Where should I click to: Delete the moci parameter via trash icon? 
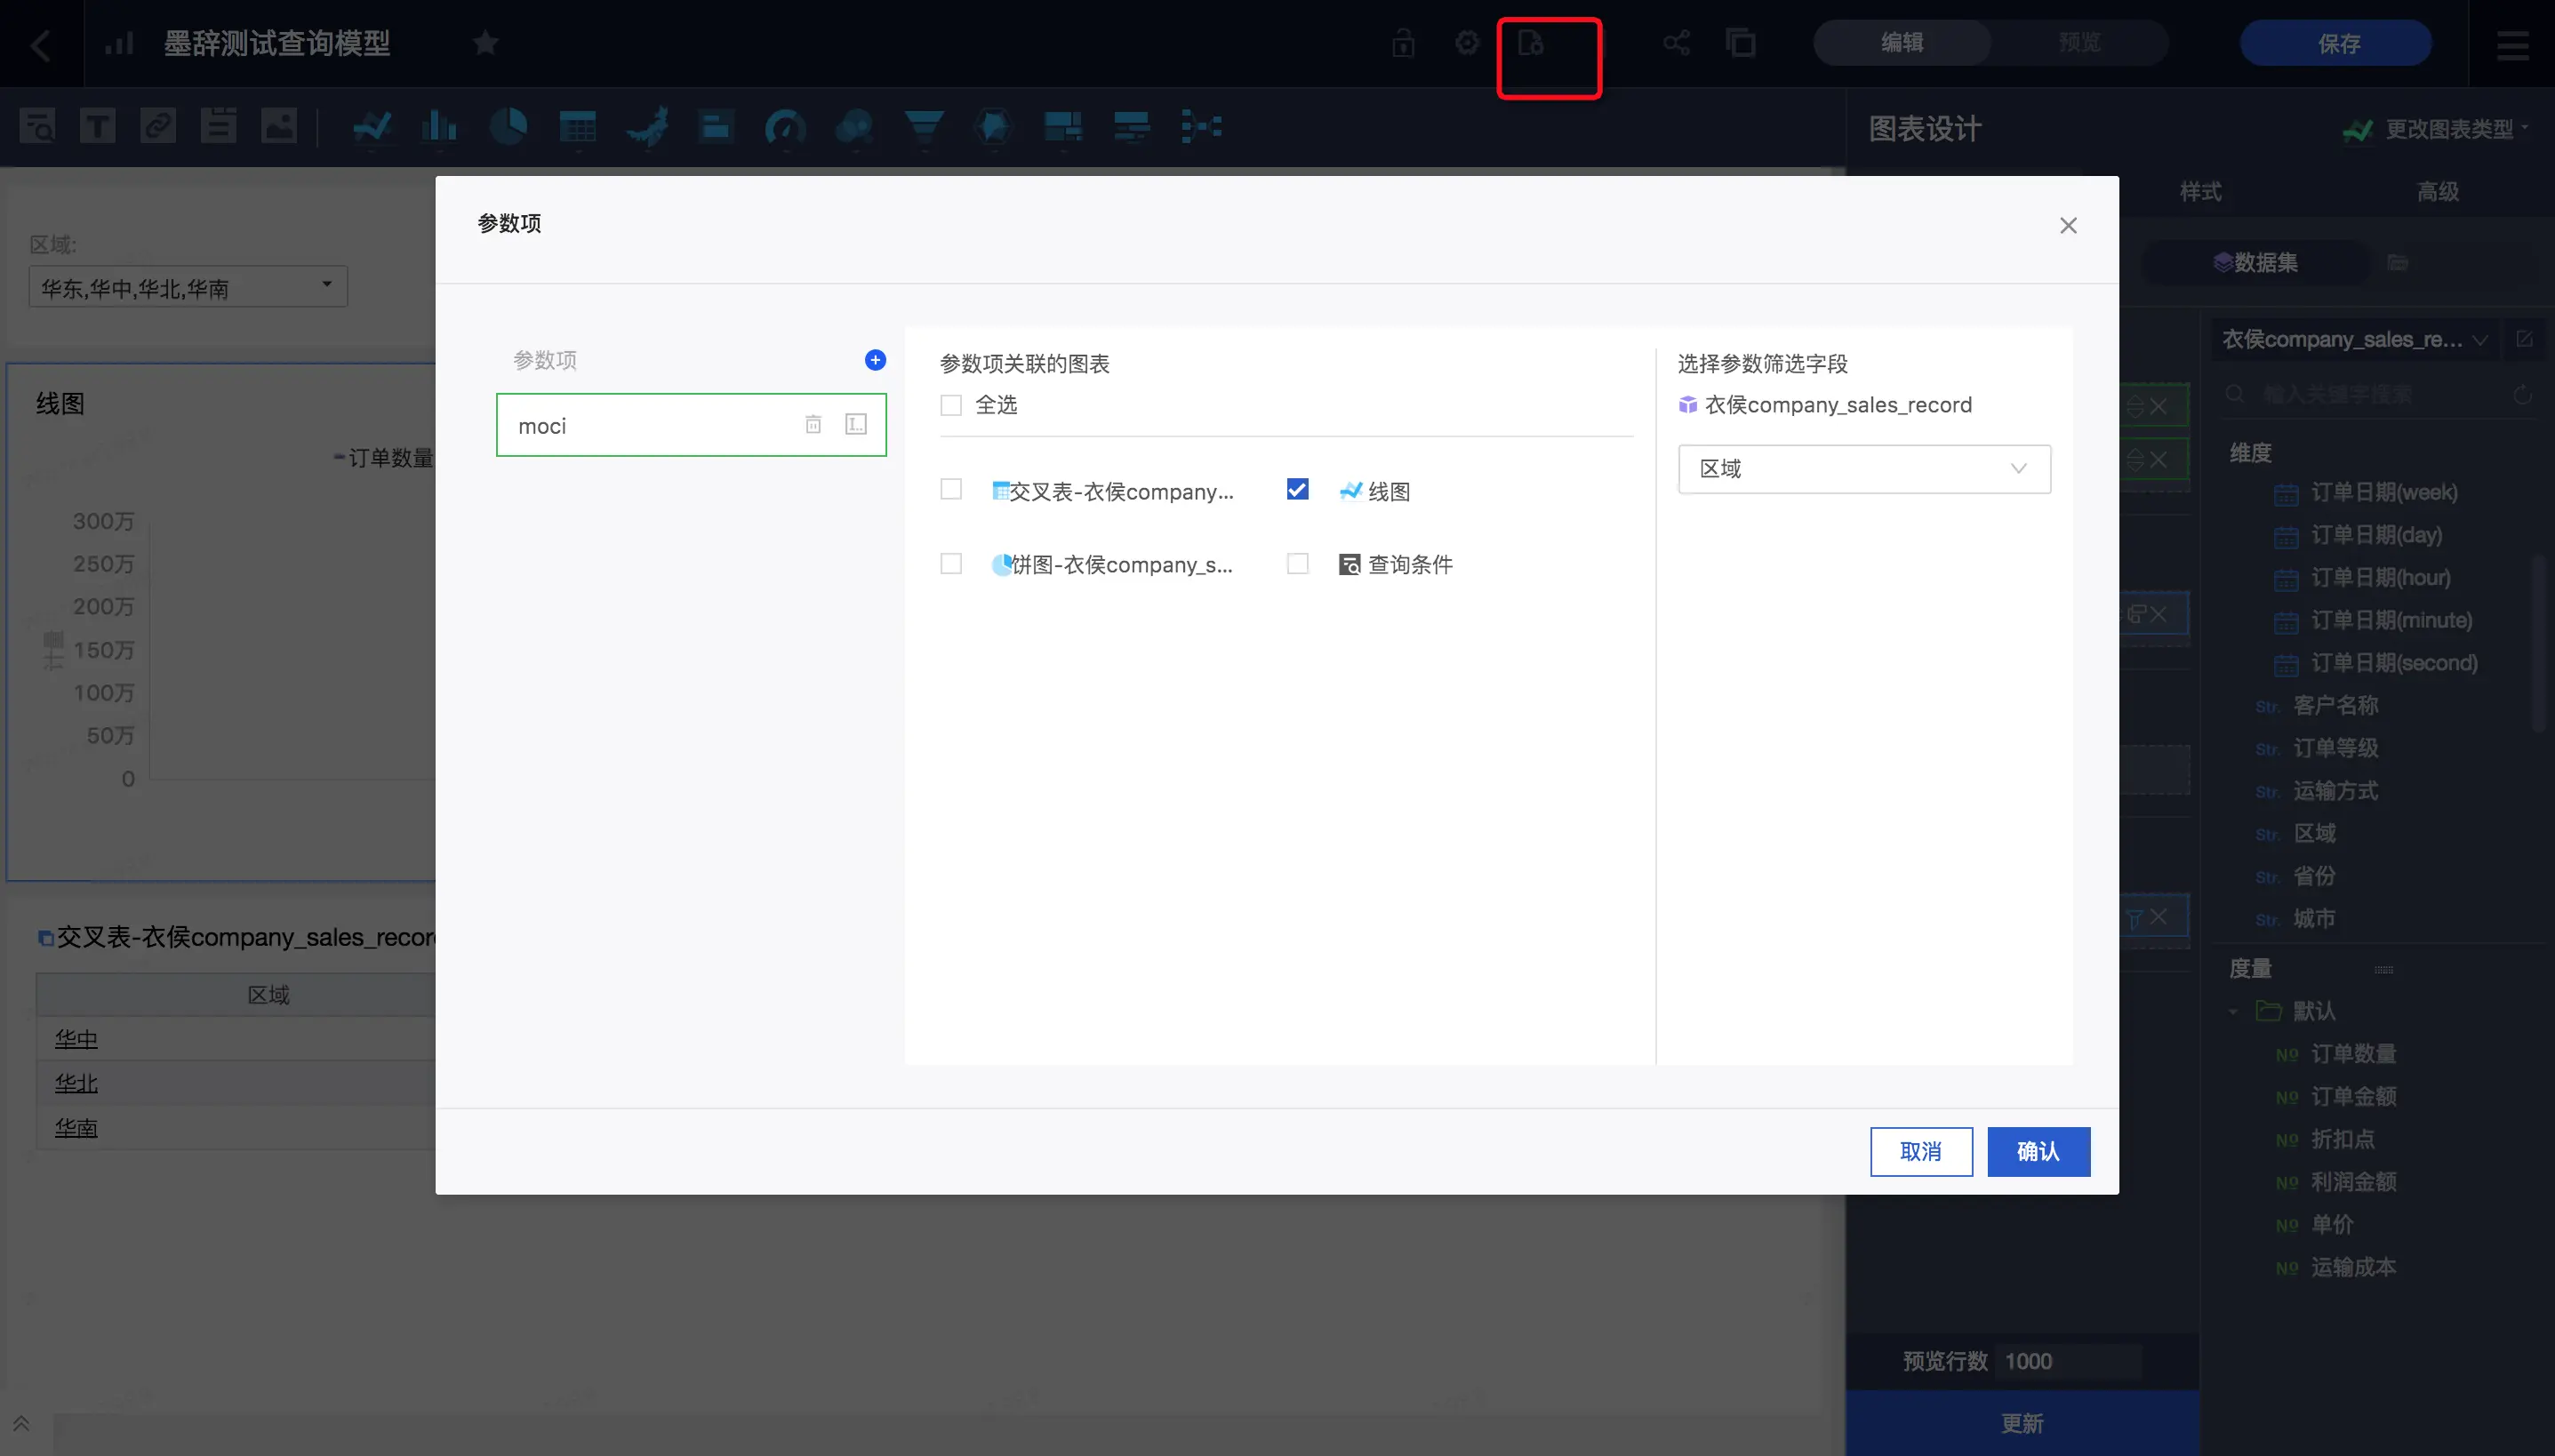coord(813,425)
